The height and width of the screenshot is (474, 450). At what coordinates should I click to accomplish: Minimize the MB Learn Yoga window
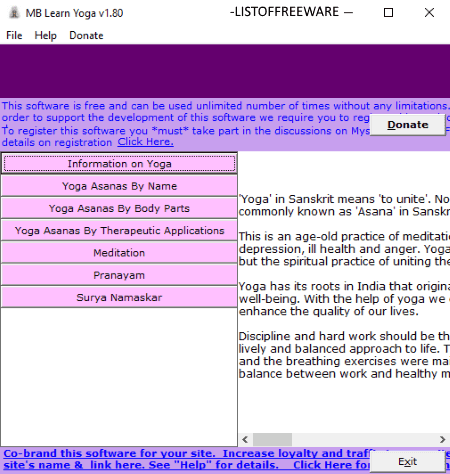[x=348, y=13]
